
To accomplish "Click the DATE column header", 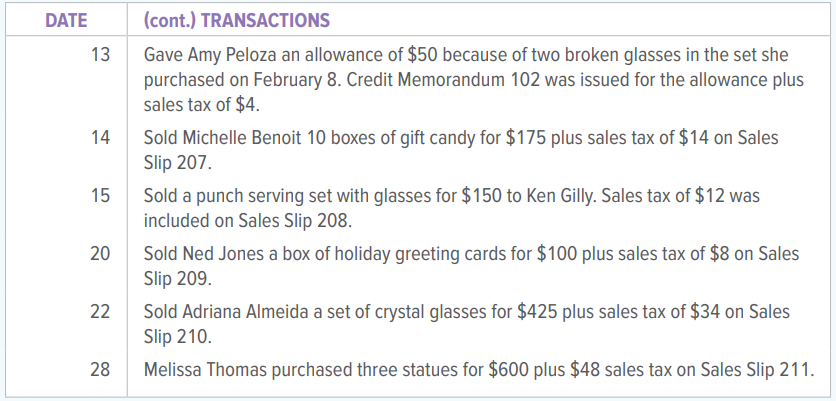I will click(66, 20).
